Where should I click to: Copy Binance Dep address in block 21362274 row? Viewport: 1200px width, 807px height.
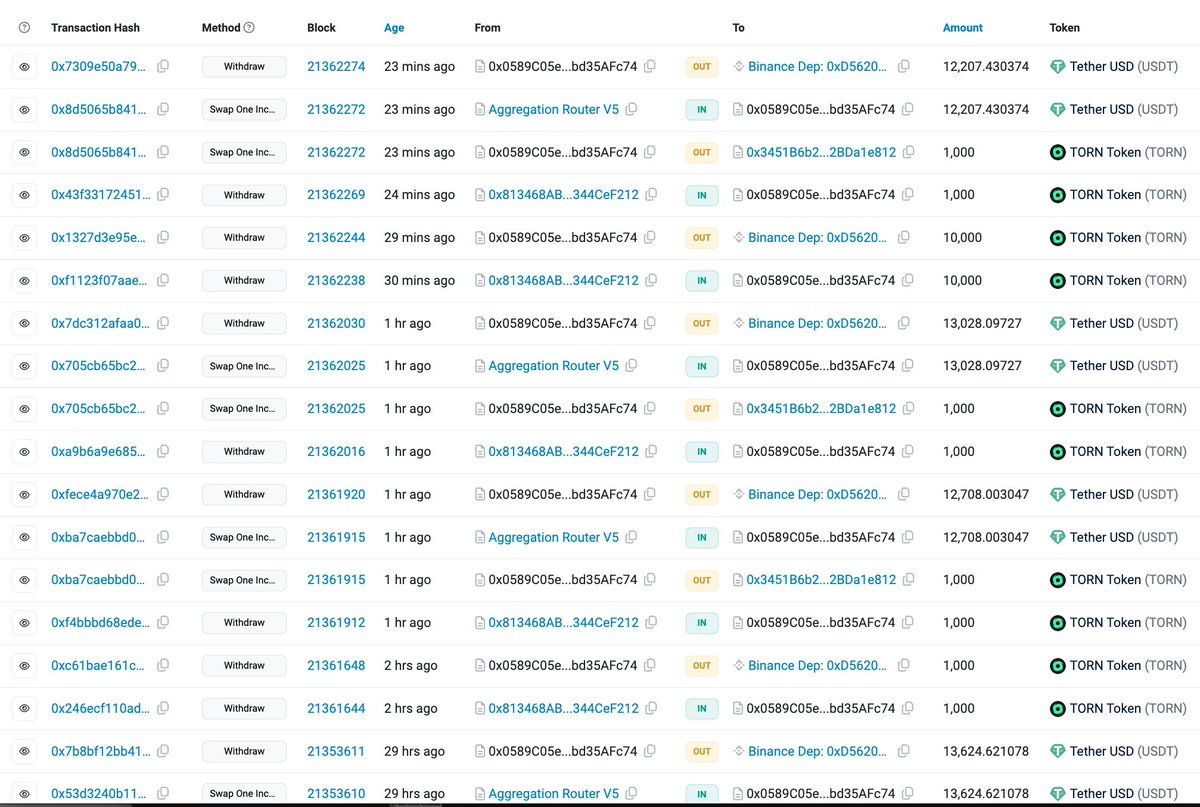coord(904,66)
